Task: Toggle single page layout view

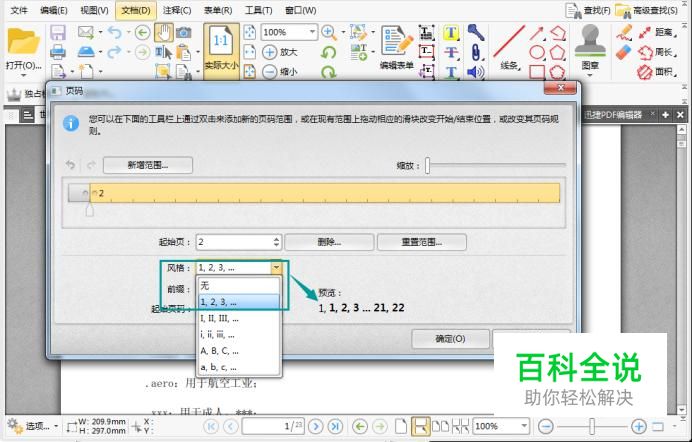Action: 401,426
